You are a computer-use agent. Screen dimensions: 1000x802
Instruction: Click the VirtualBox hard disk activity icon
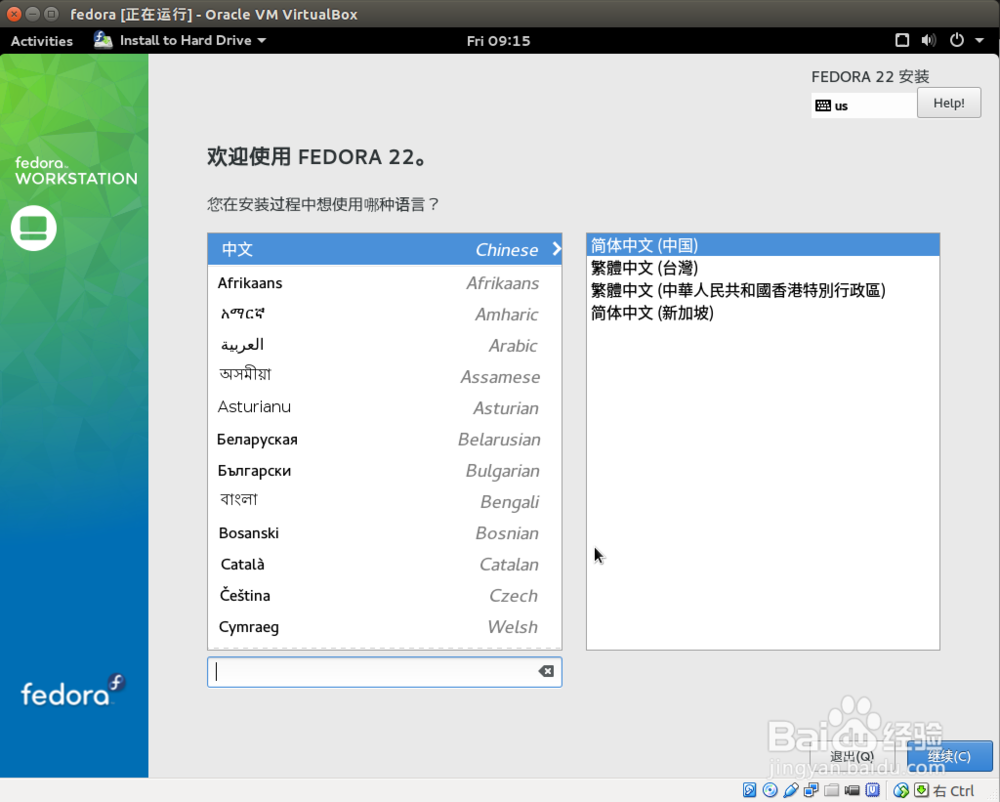[x=749, y=791]
